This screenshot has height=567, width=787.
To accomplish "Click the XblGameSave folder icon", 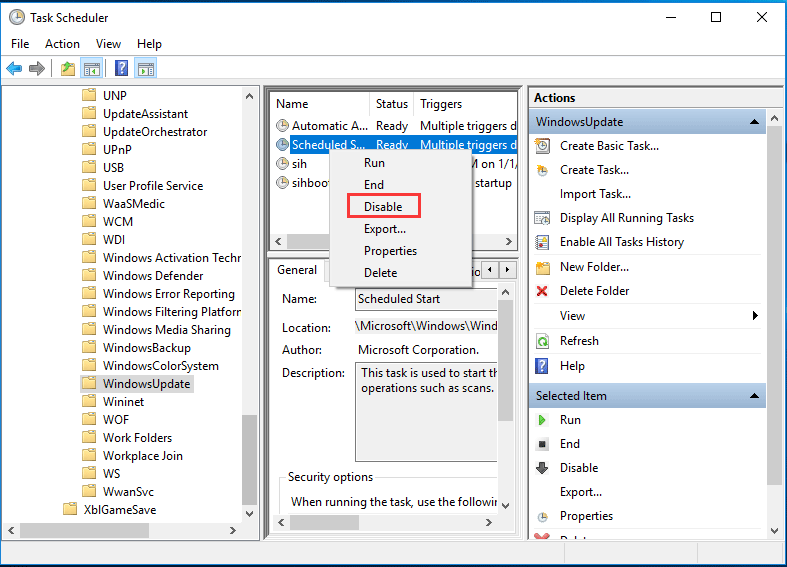I will [70, 509].
